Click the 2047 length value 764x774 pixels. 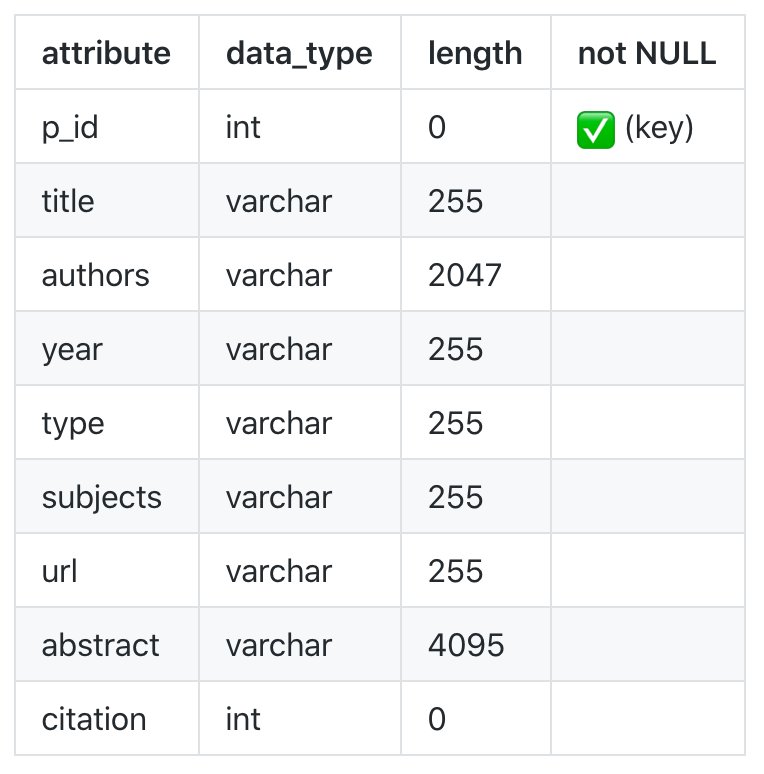click(x=464, y=275)
